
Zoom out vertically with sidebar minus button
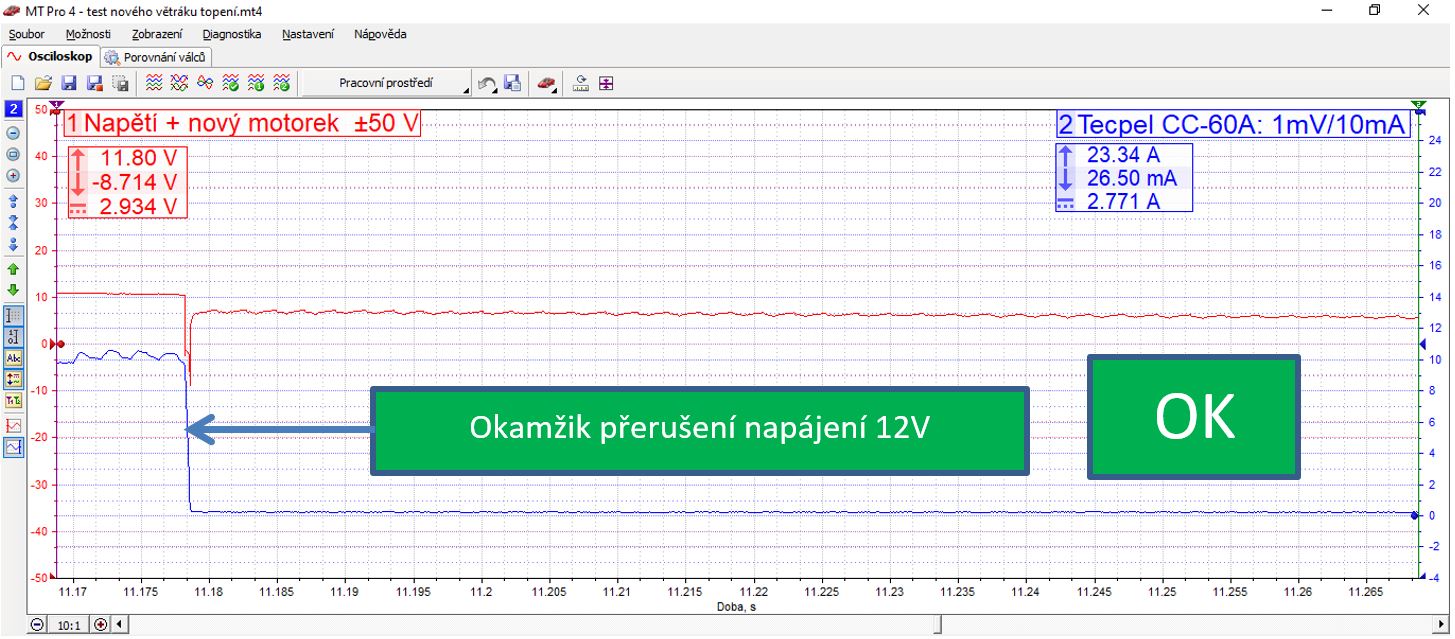(x=14, y=132)
